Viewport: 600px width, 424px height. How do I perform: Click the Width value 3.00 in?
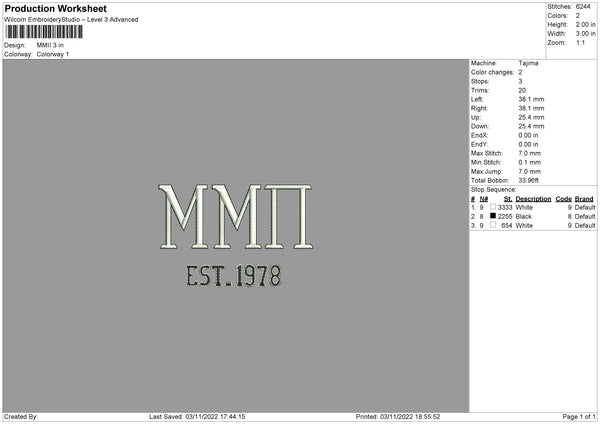[586, 34]
